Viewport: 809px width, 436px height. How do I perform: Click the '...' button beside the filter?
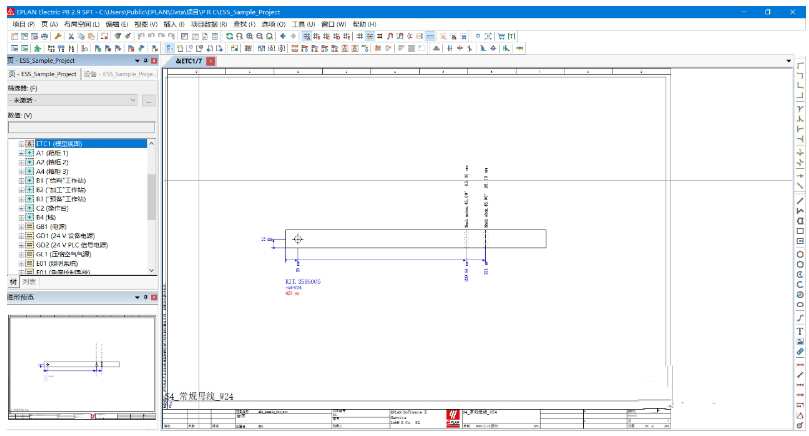coord(148,100)
